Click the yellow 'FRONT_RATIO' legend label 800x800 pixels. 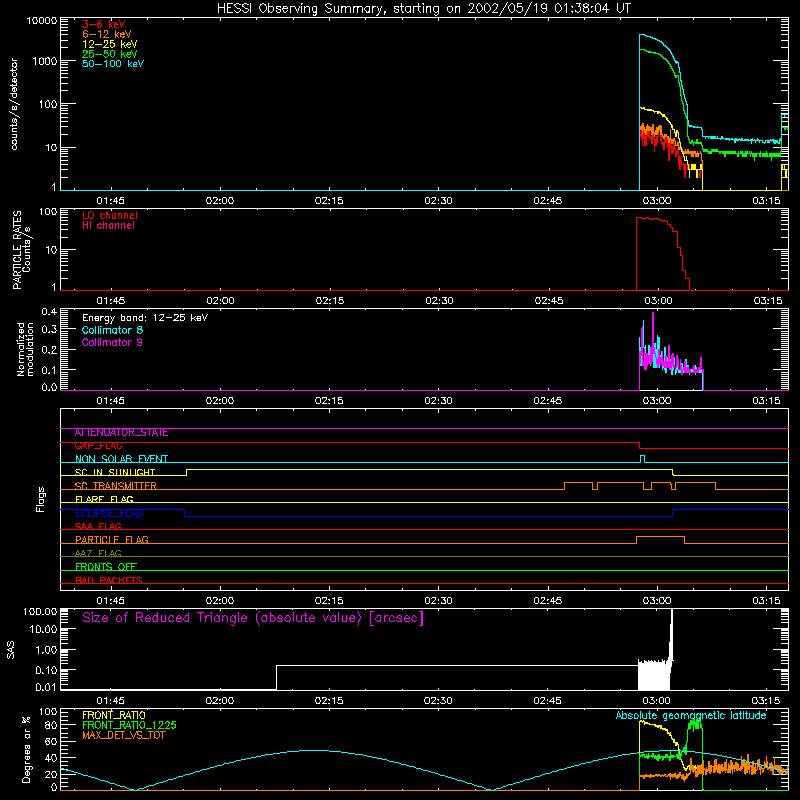114,715
